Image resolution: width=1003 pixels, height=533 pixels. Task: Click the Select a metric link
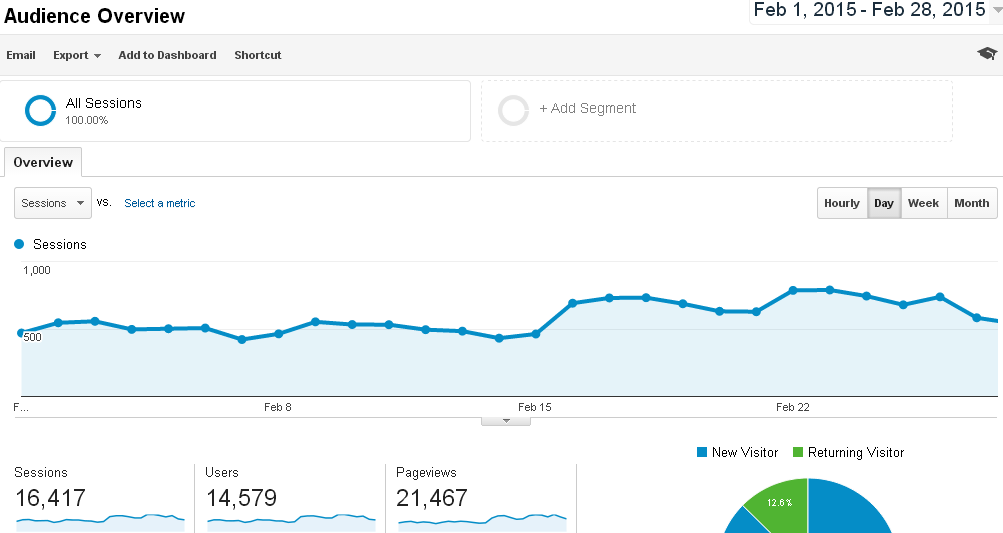point(159,203)
